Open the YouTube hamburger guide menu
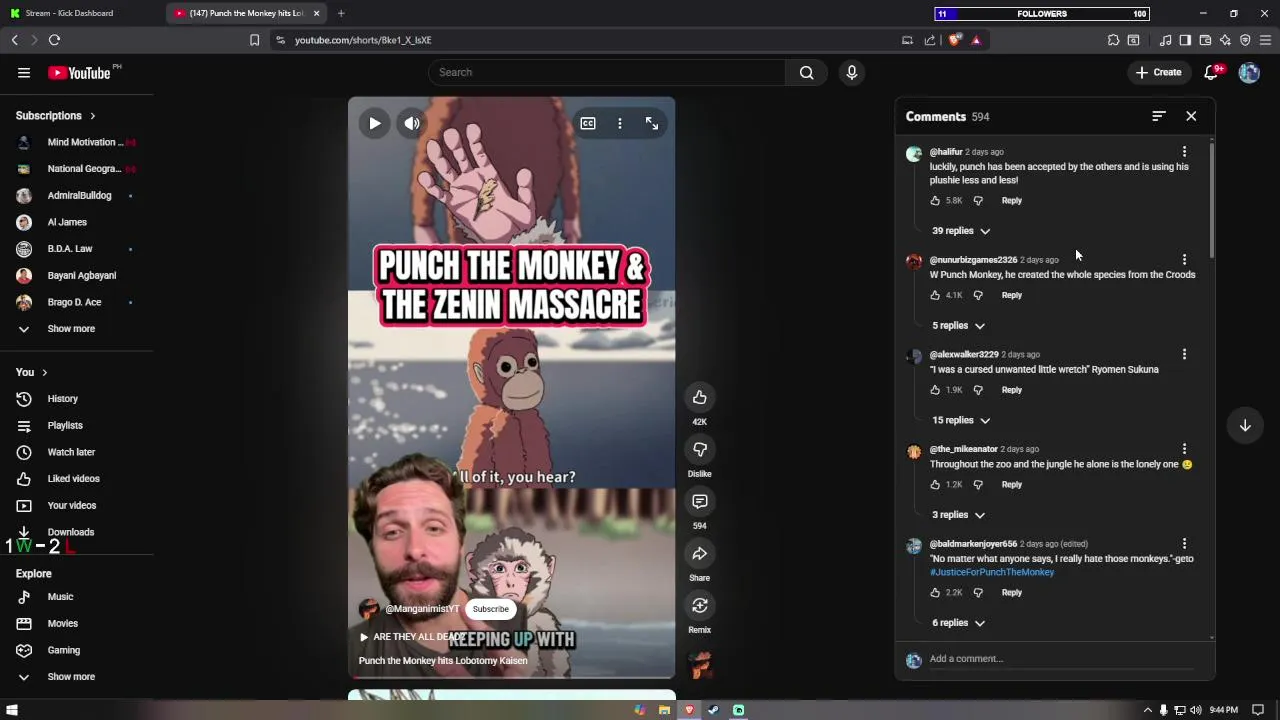1280x720 pixels. click(x=24, y=73)
